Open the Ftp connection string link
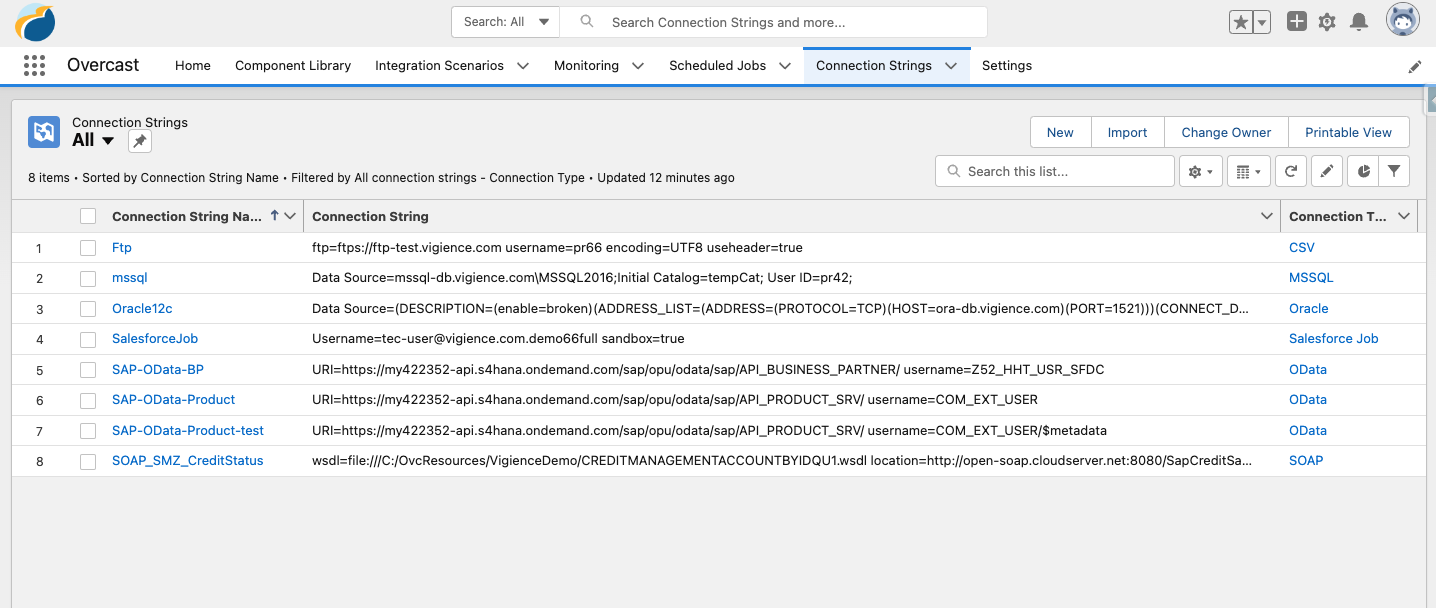The image size is (1436, 608). 122,247
